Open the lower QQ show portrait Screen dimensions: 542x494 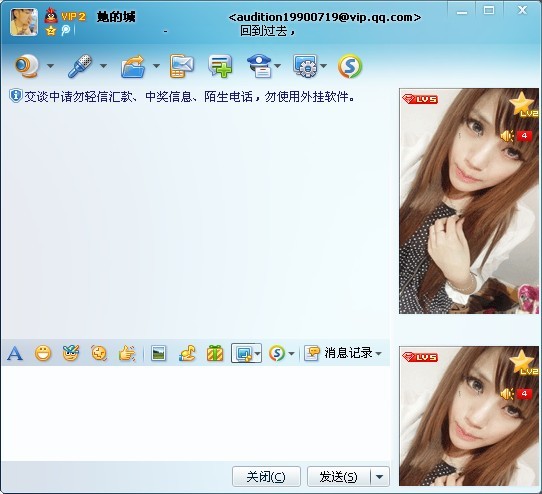coord(469,416)
